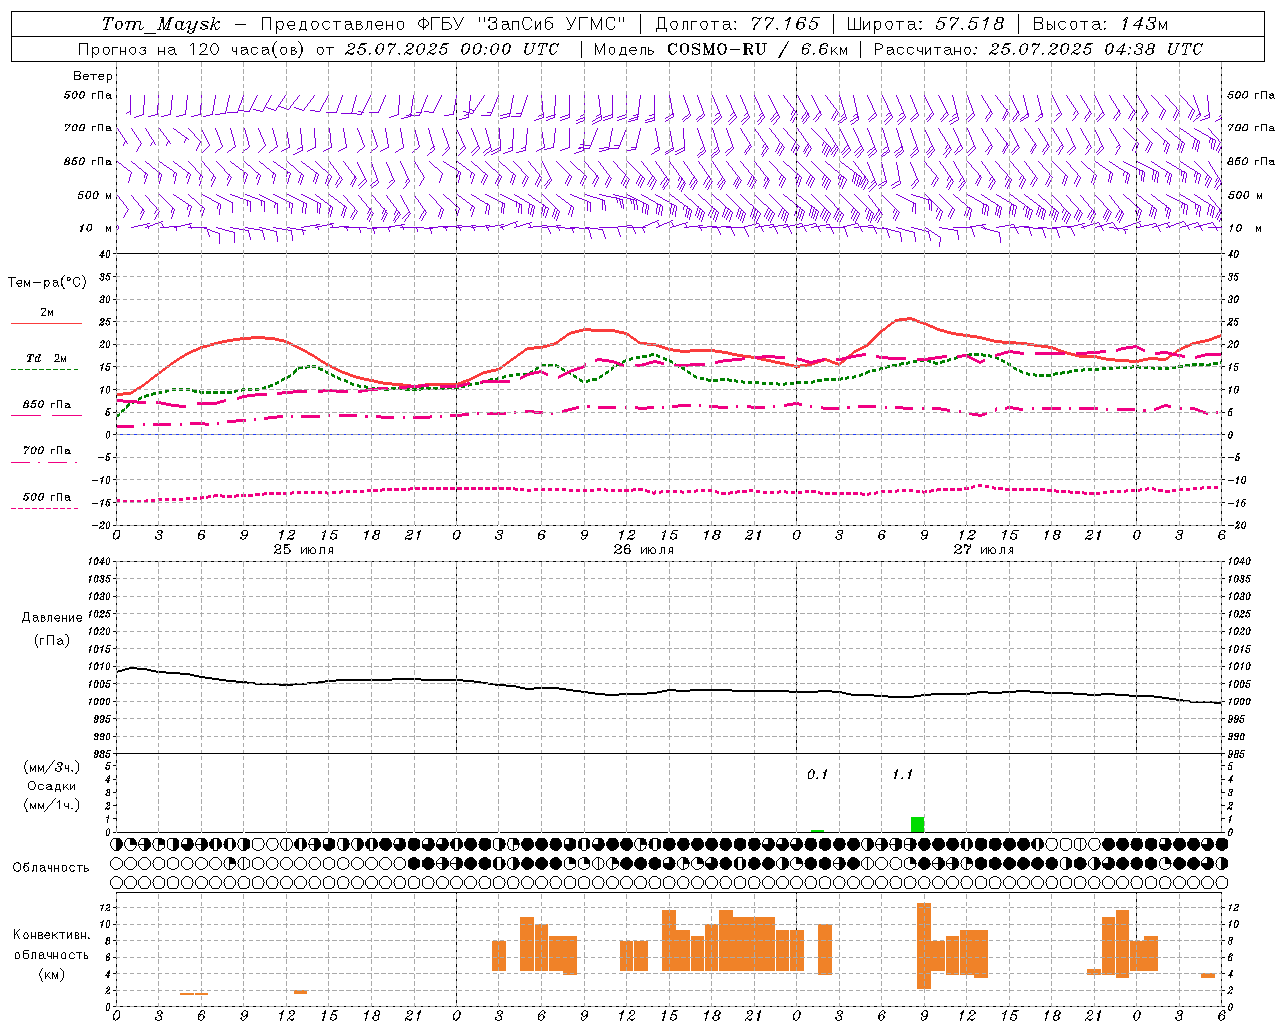Click the (мм/3ч.) precipitation unit label
Screen dimensions: 1280x1024
[52, 767]
